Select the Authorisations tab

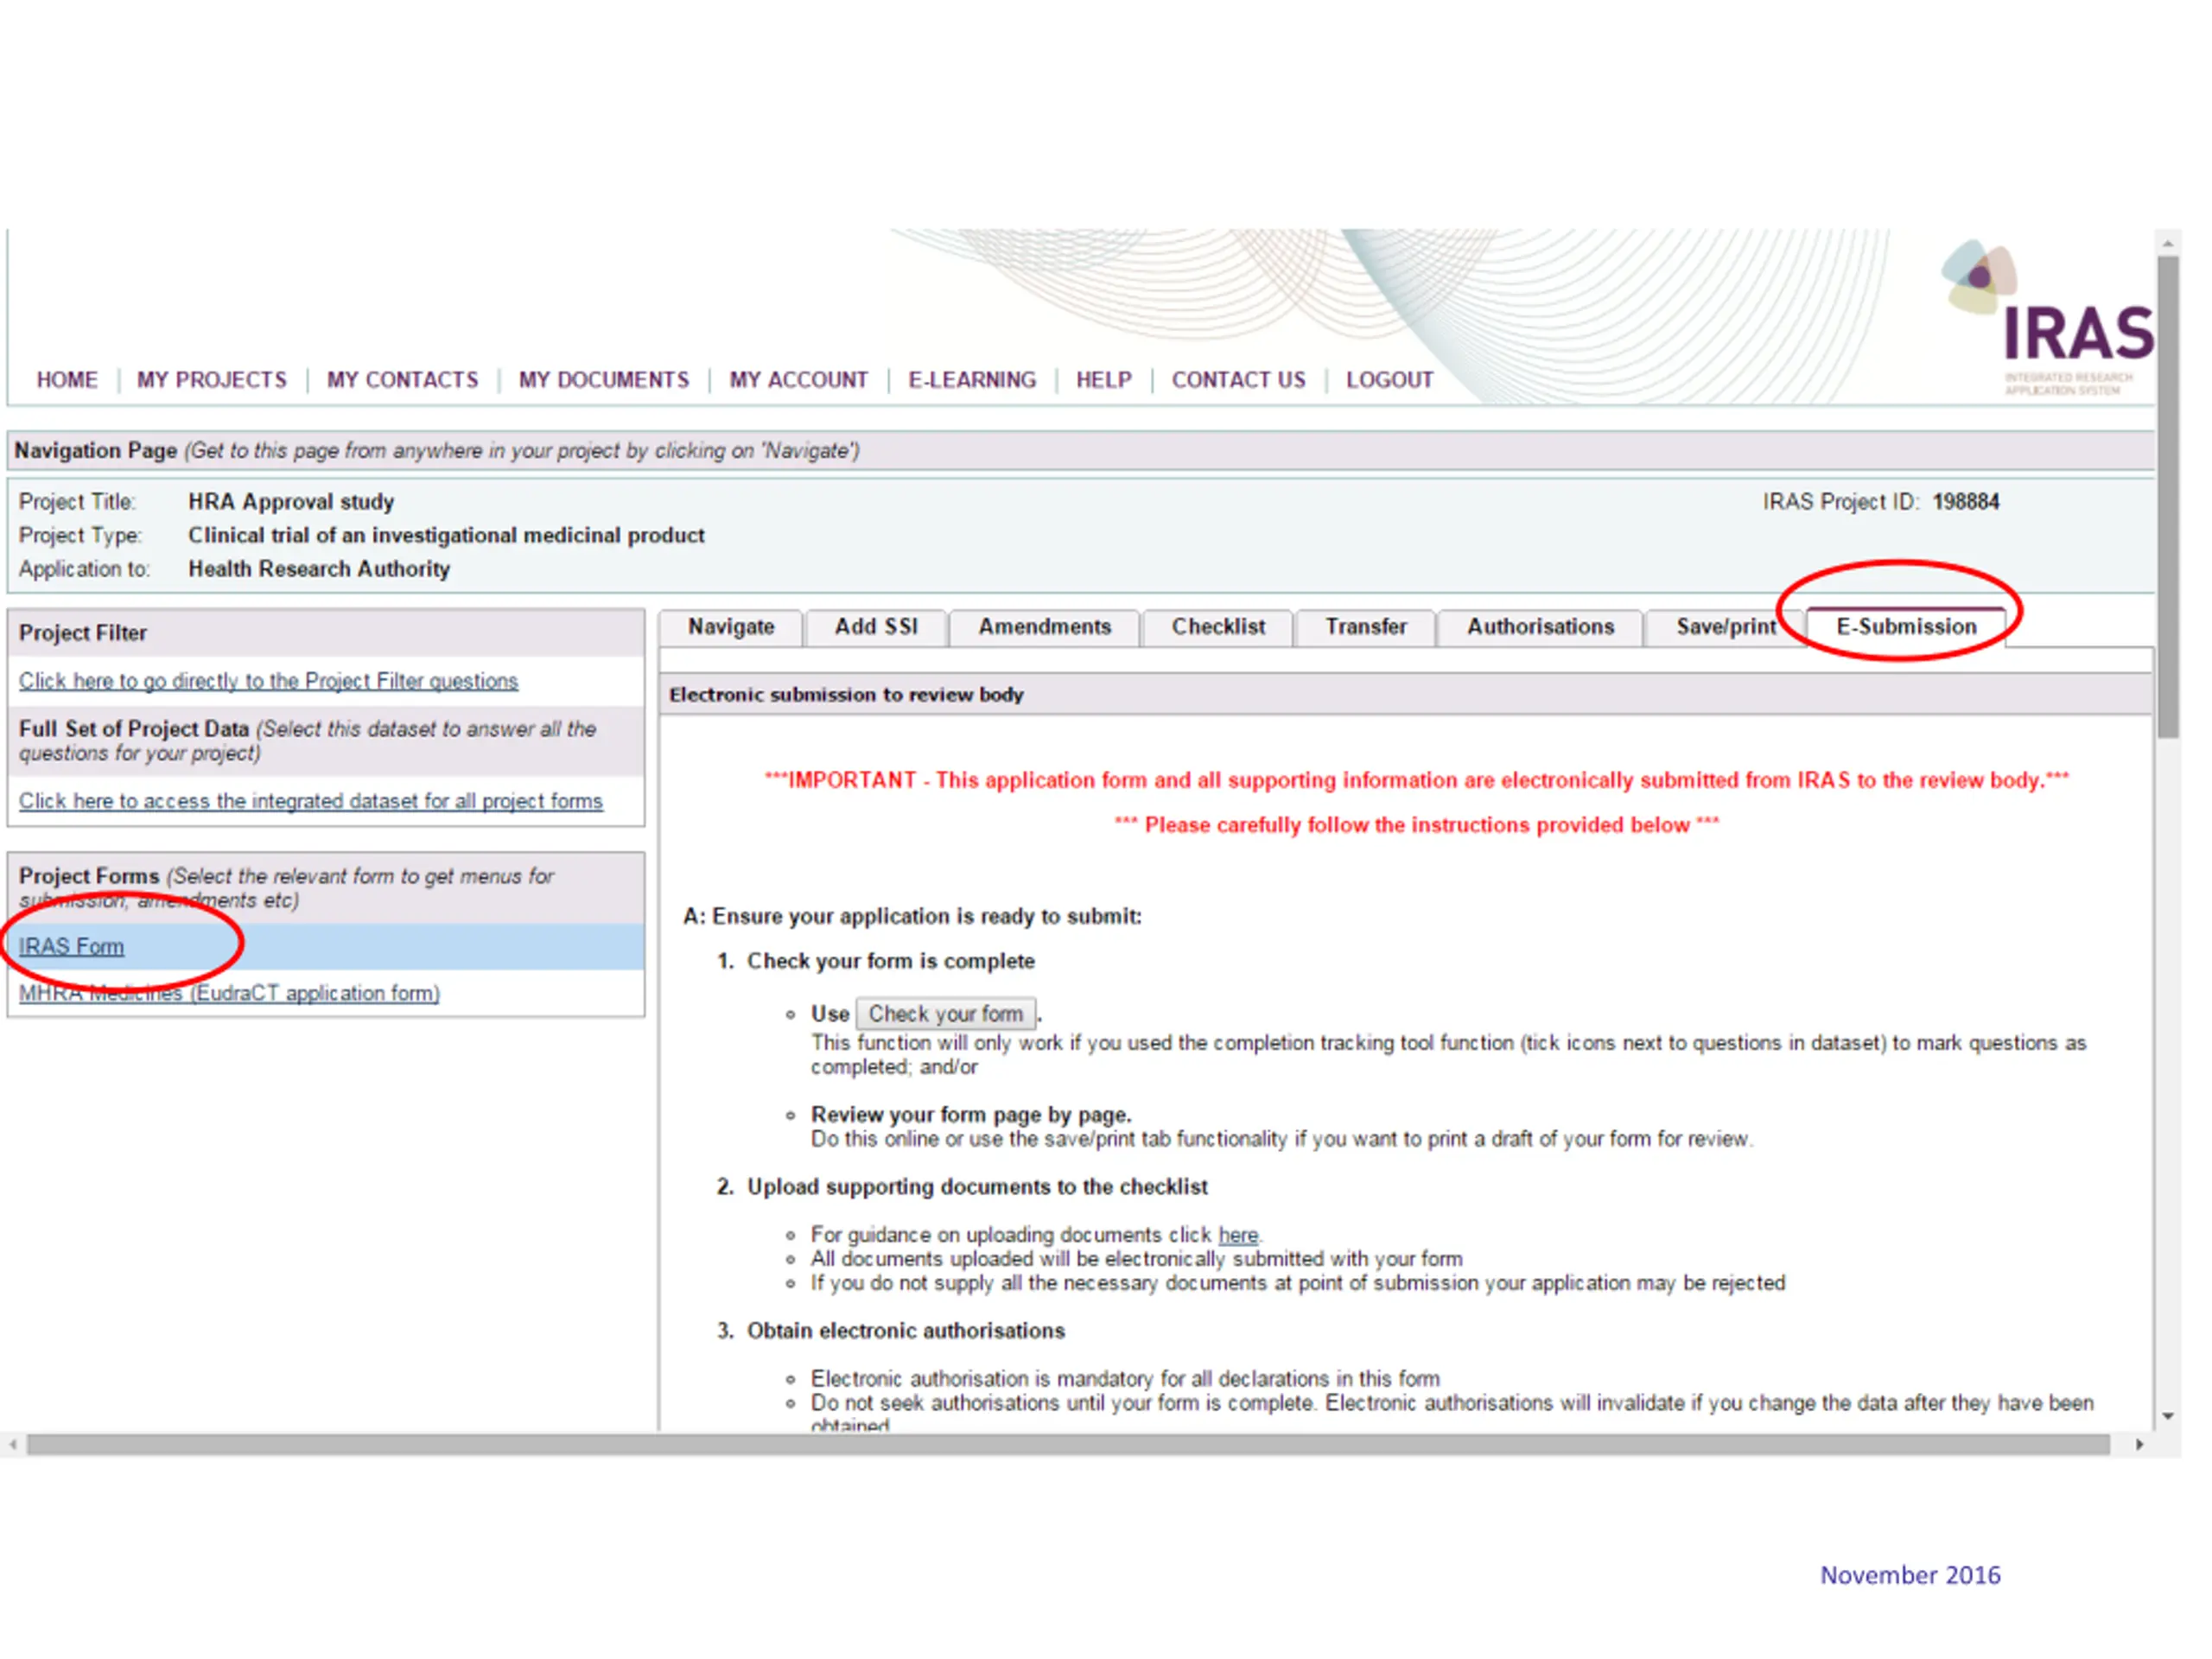coord(1540,627)
